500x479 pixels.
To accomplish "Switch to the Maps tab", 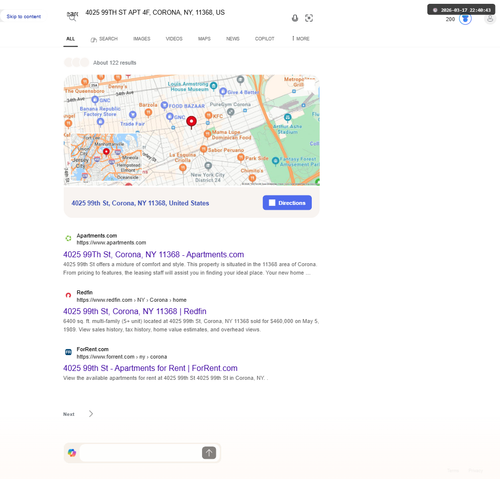I will coord(204,39).
